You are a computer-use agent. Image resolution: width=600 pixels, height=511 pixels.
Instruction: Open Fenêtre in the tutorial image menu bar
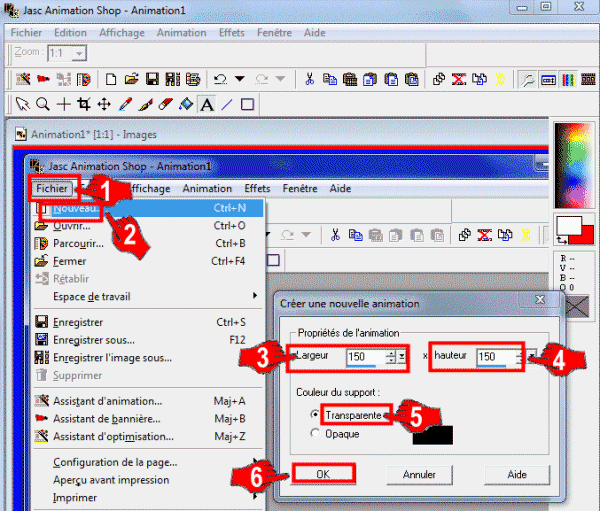pos(300,188)
